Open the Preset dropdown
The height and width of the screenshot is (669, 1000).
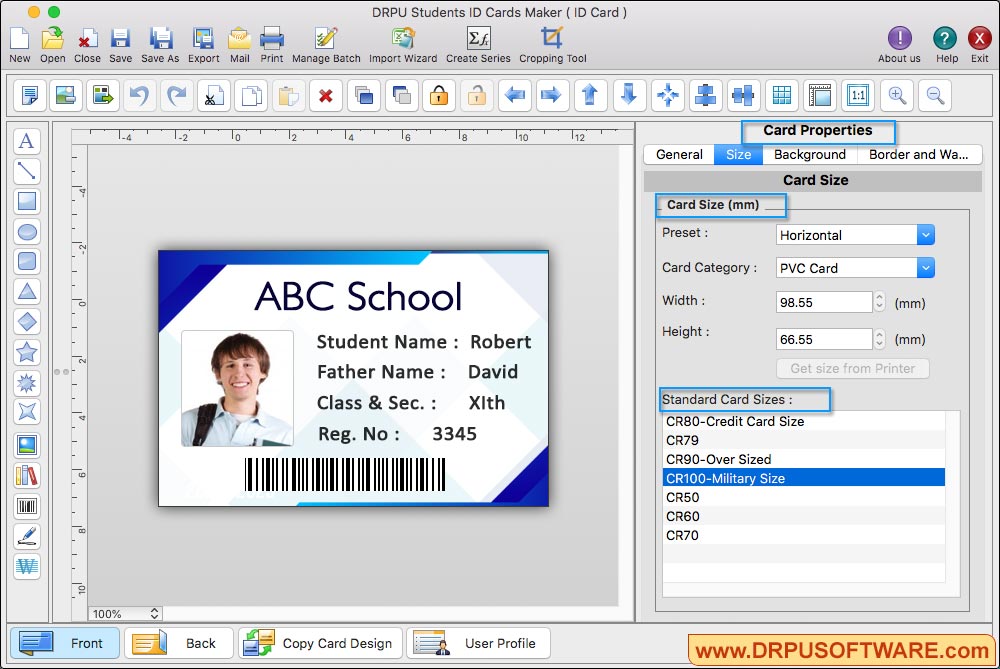pos(853,234)
